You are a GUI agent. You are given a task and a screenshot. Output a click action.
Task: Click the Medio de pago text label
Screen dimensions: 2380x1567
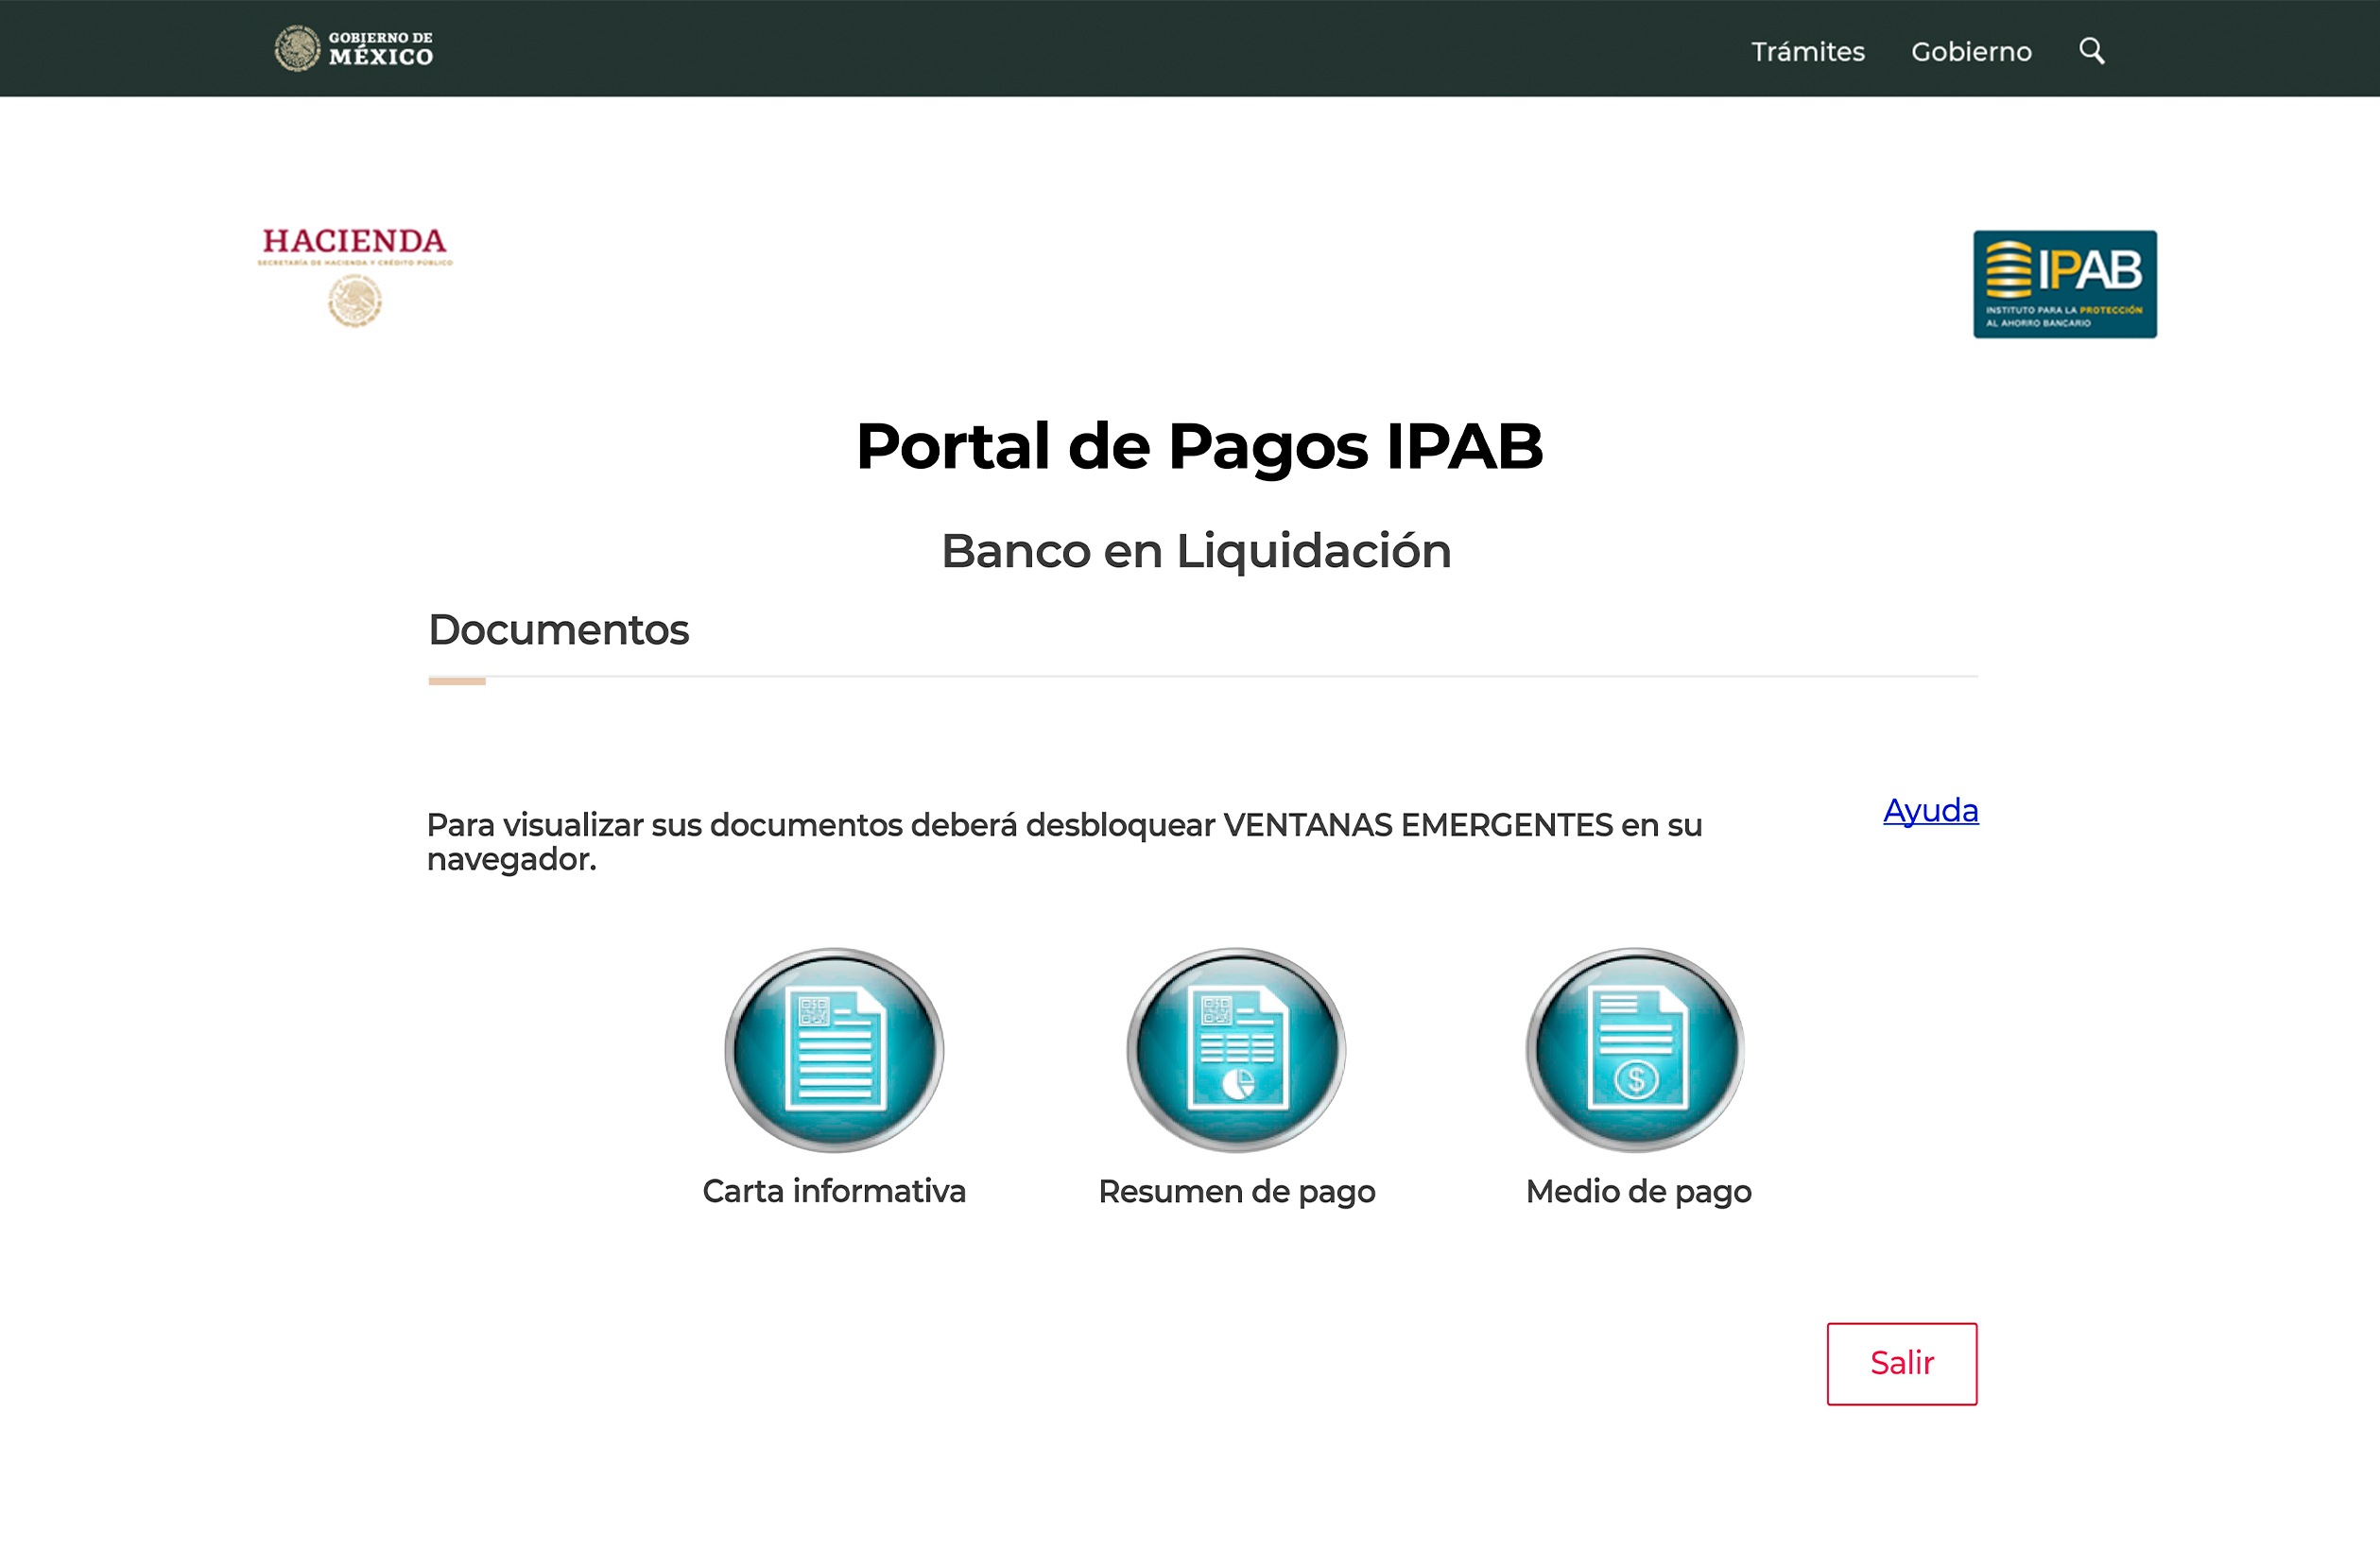(1638, 1191)
